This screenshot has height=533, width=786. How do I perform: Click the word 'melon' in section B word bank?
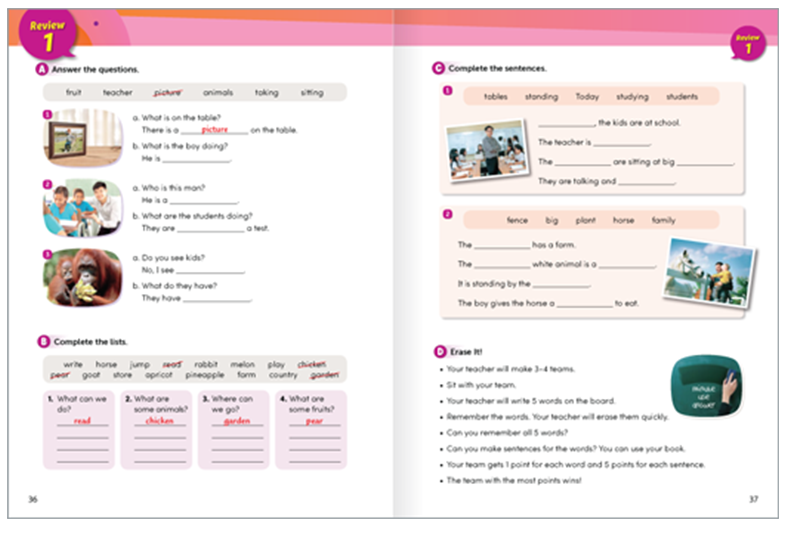pyautogui.click(x=243, y=364)
